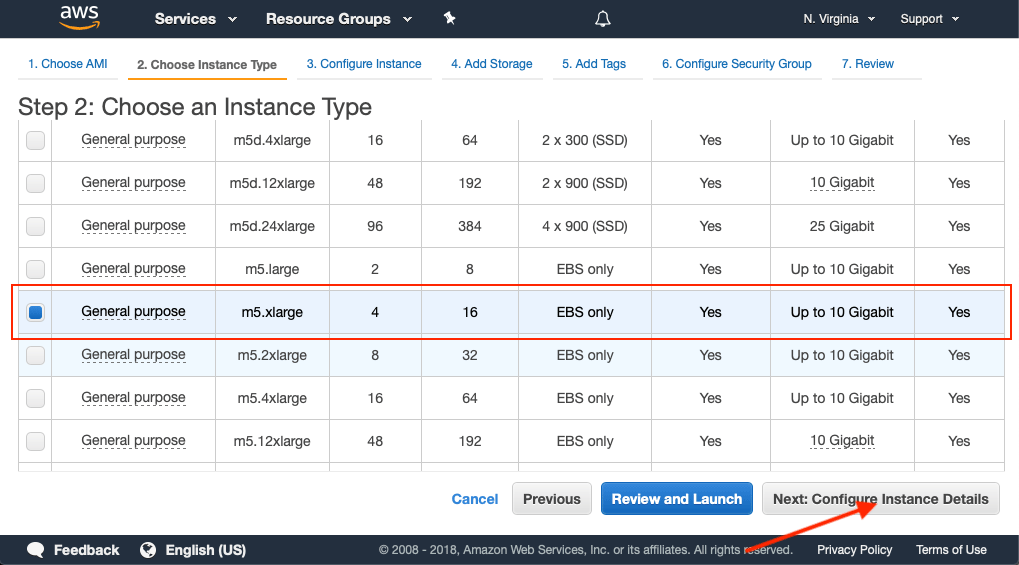The width and height of the screenshot is (1019, 565).
Task: Click the Feedback speech bubble icon
Action: pos(36,550)
